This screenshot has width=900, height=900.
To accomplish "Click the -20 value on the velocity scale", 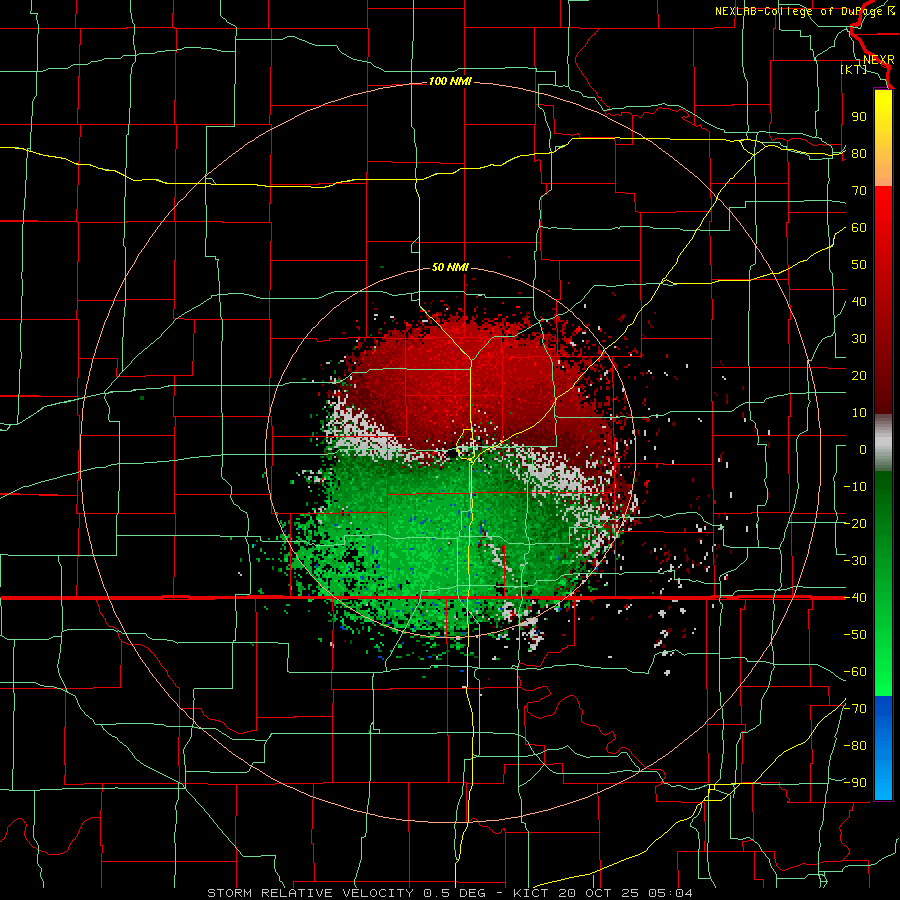I will tap(855, 523).
